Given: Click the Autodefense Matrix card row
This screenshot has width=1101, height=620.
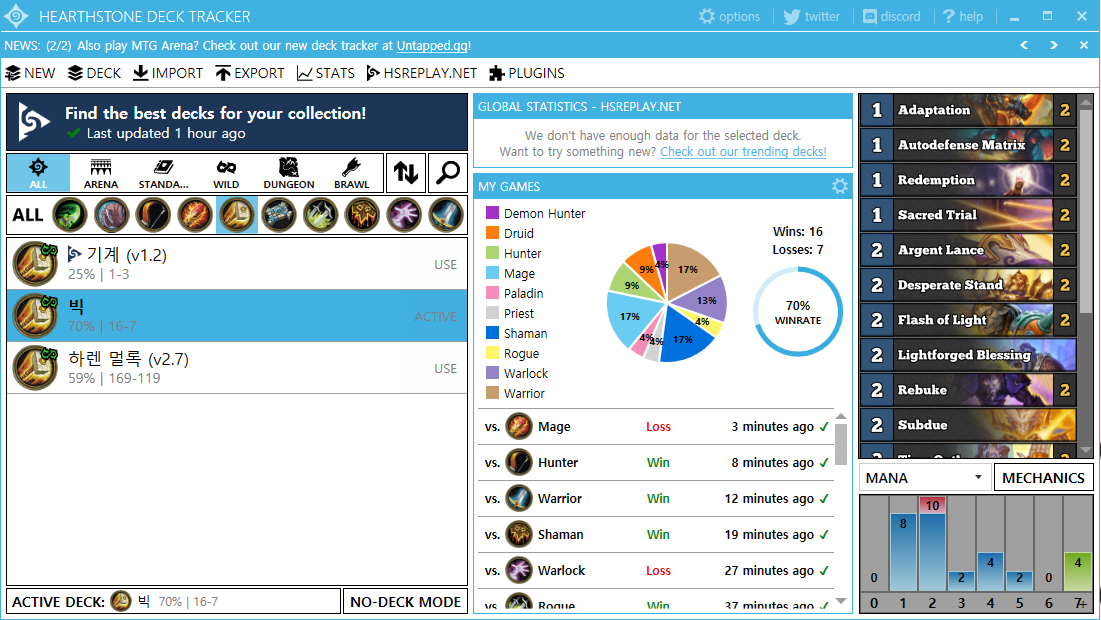Looking at the screenshot, I should click(x=968, y=145).
